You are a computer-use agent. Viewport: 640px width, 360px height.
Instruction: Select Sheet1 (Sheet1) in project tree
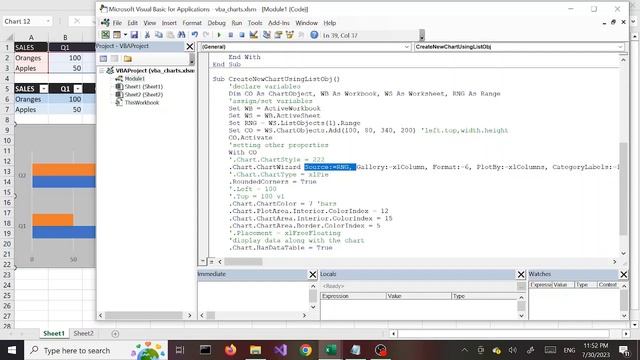click(x=143, y=87)
